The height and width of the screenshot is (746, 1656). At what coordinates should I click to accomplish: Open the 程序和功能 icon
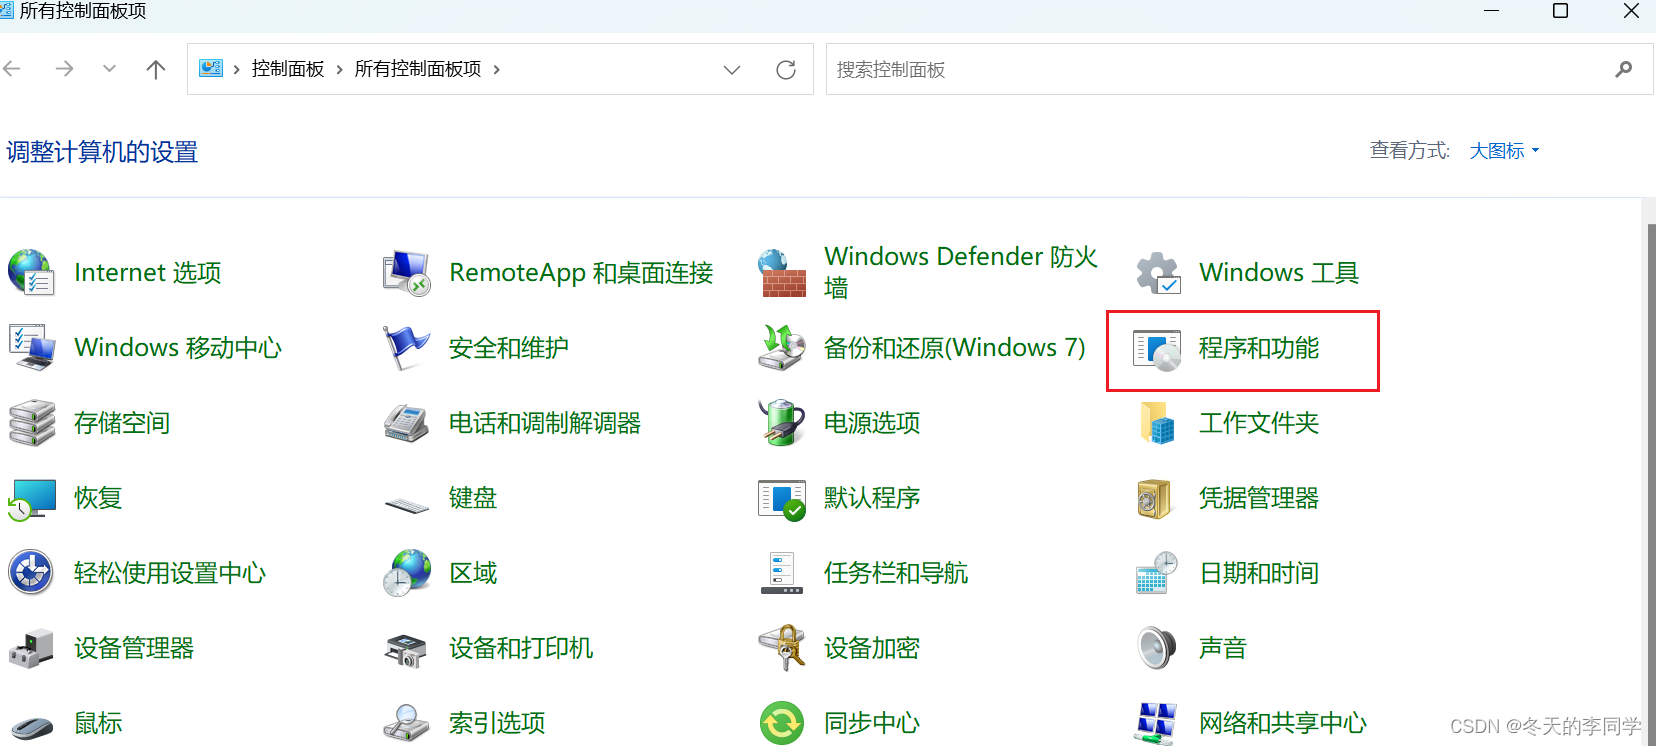(x=1157, y=349)
